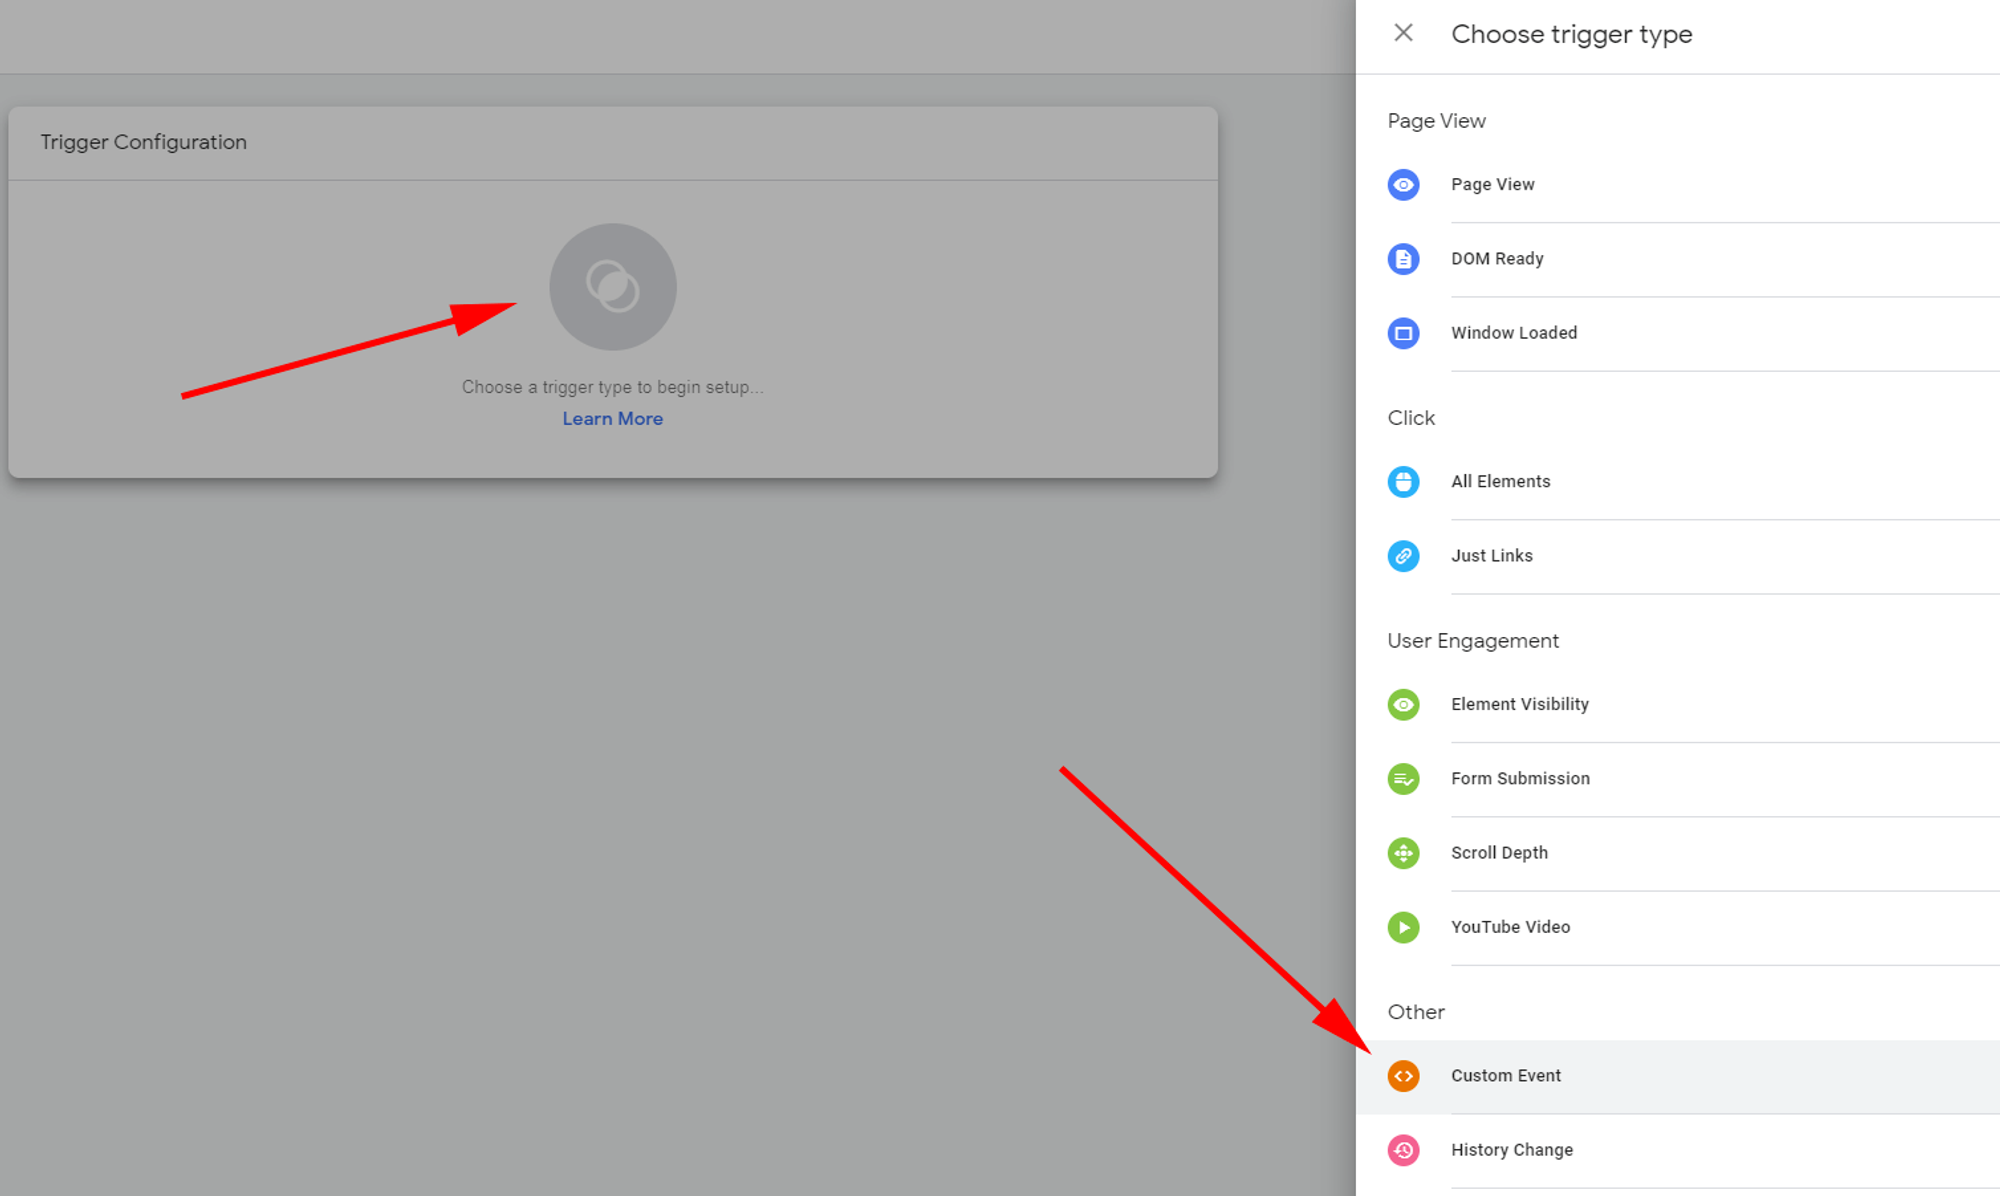
Task: Click the History Change pink clock icon
Action: click(x=1403, y=1150)
